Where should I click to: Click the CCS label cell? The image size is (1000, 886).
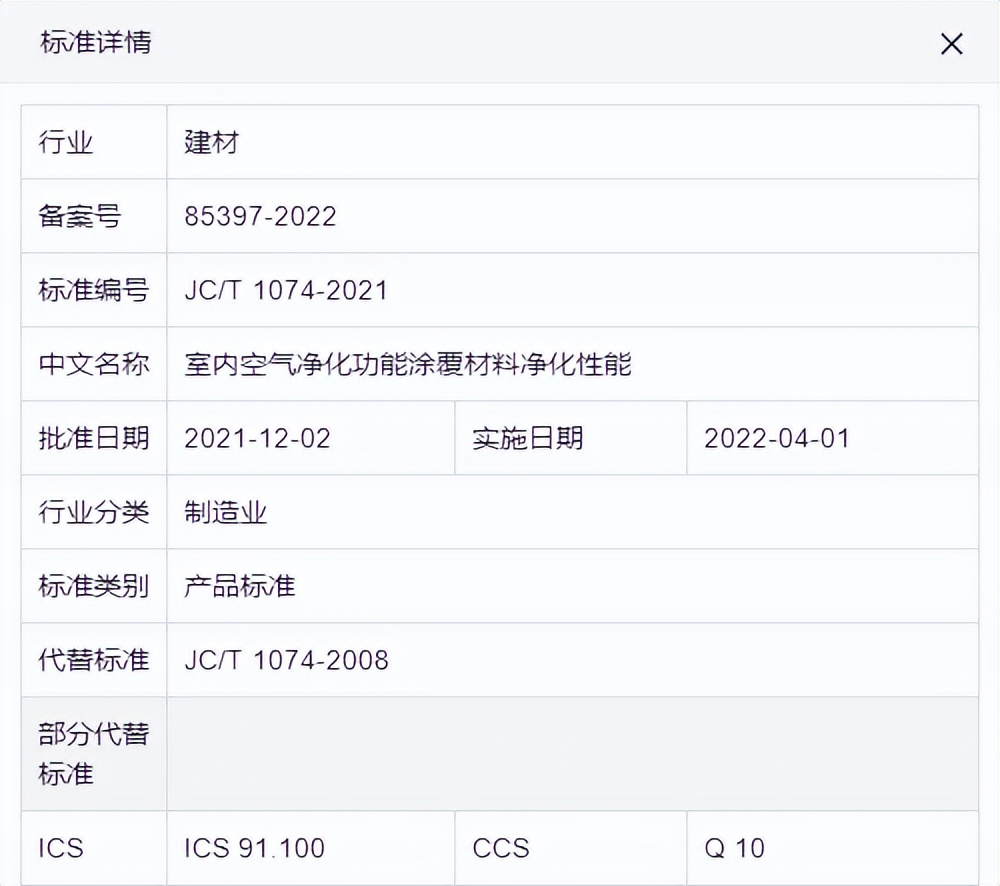(x=571, y=848)
